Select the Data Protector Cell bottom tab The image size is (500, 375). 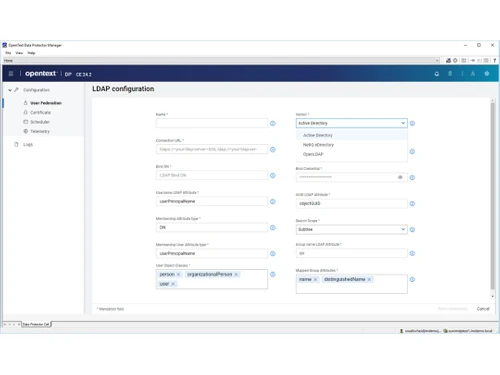(x=36, y=324)
